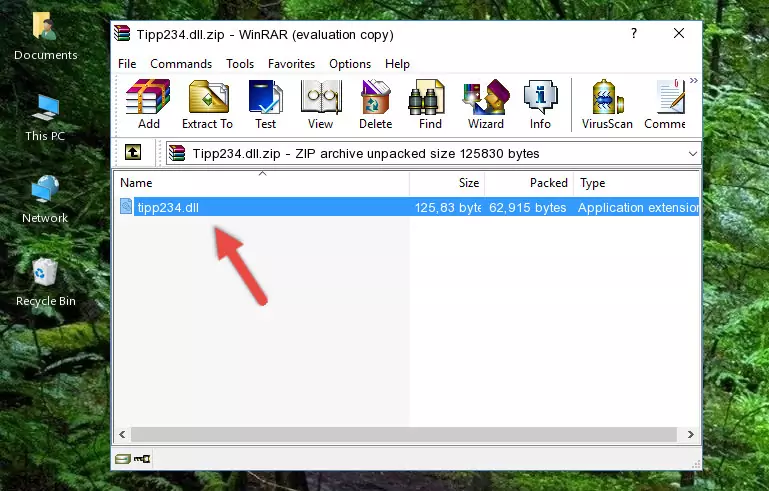Click the key password icon in status bar
The image size is (769, 491).
[142, 459]
